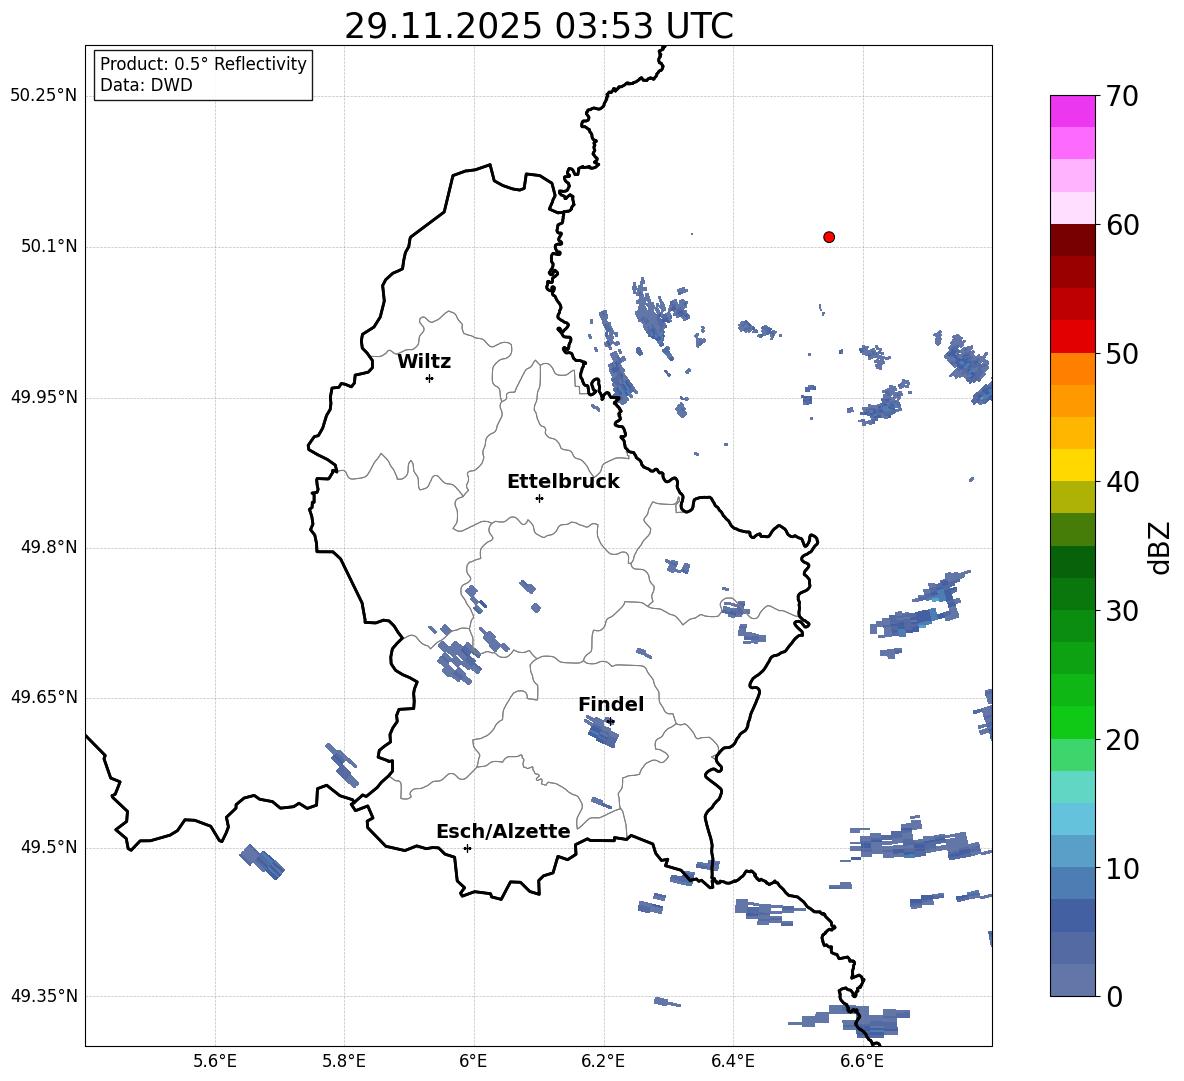This screenshot has height=1081, width=1184.
Task: Click the 'Data: DWD' text
Action: (146, 85)
